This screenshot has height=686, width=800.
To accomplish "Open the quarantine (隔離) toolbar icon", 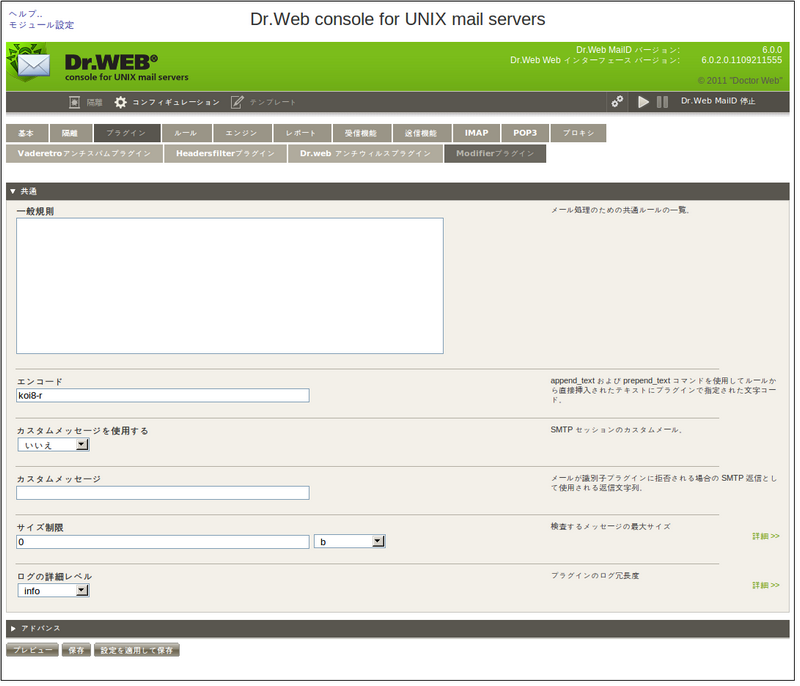I will click(74, 103).
